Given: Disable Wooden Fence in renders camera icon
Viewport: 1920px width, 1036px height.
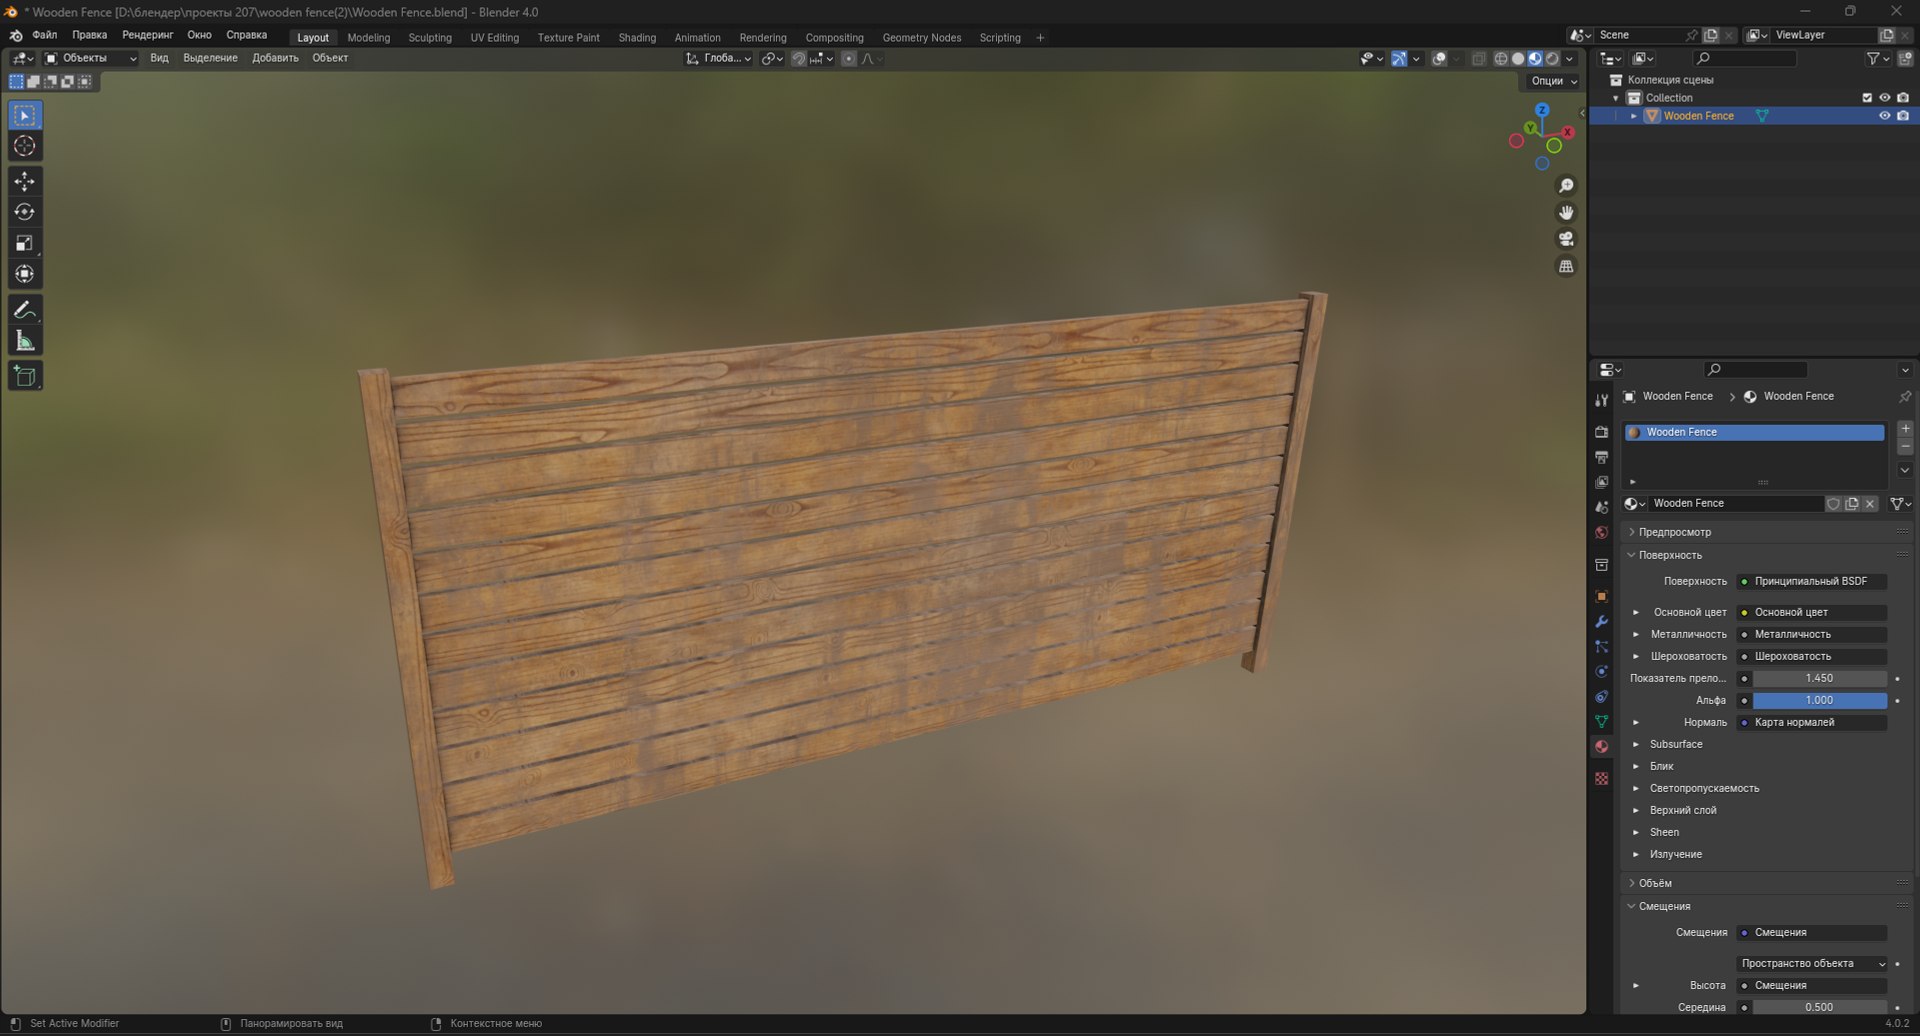Looking at the screenshot, I should [1903, 116].
